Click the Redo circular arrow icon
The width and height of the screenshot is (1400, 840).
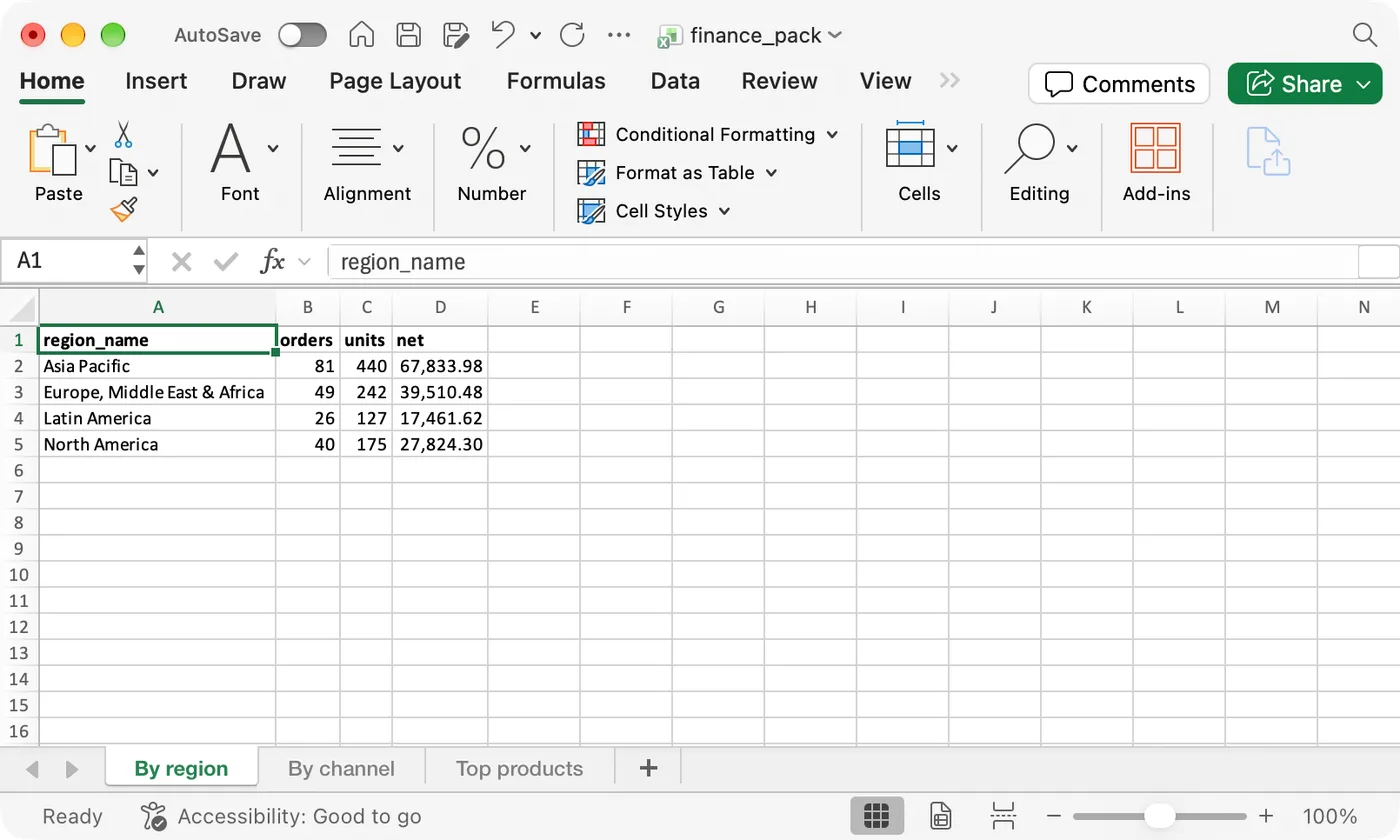[x=572, y=35]
